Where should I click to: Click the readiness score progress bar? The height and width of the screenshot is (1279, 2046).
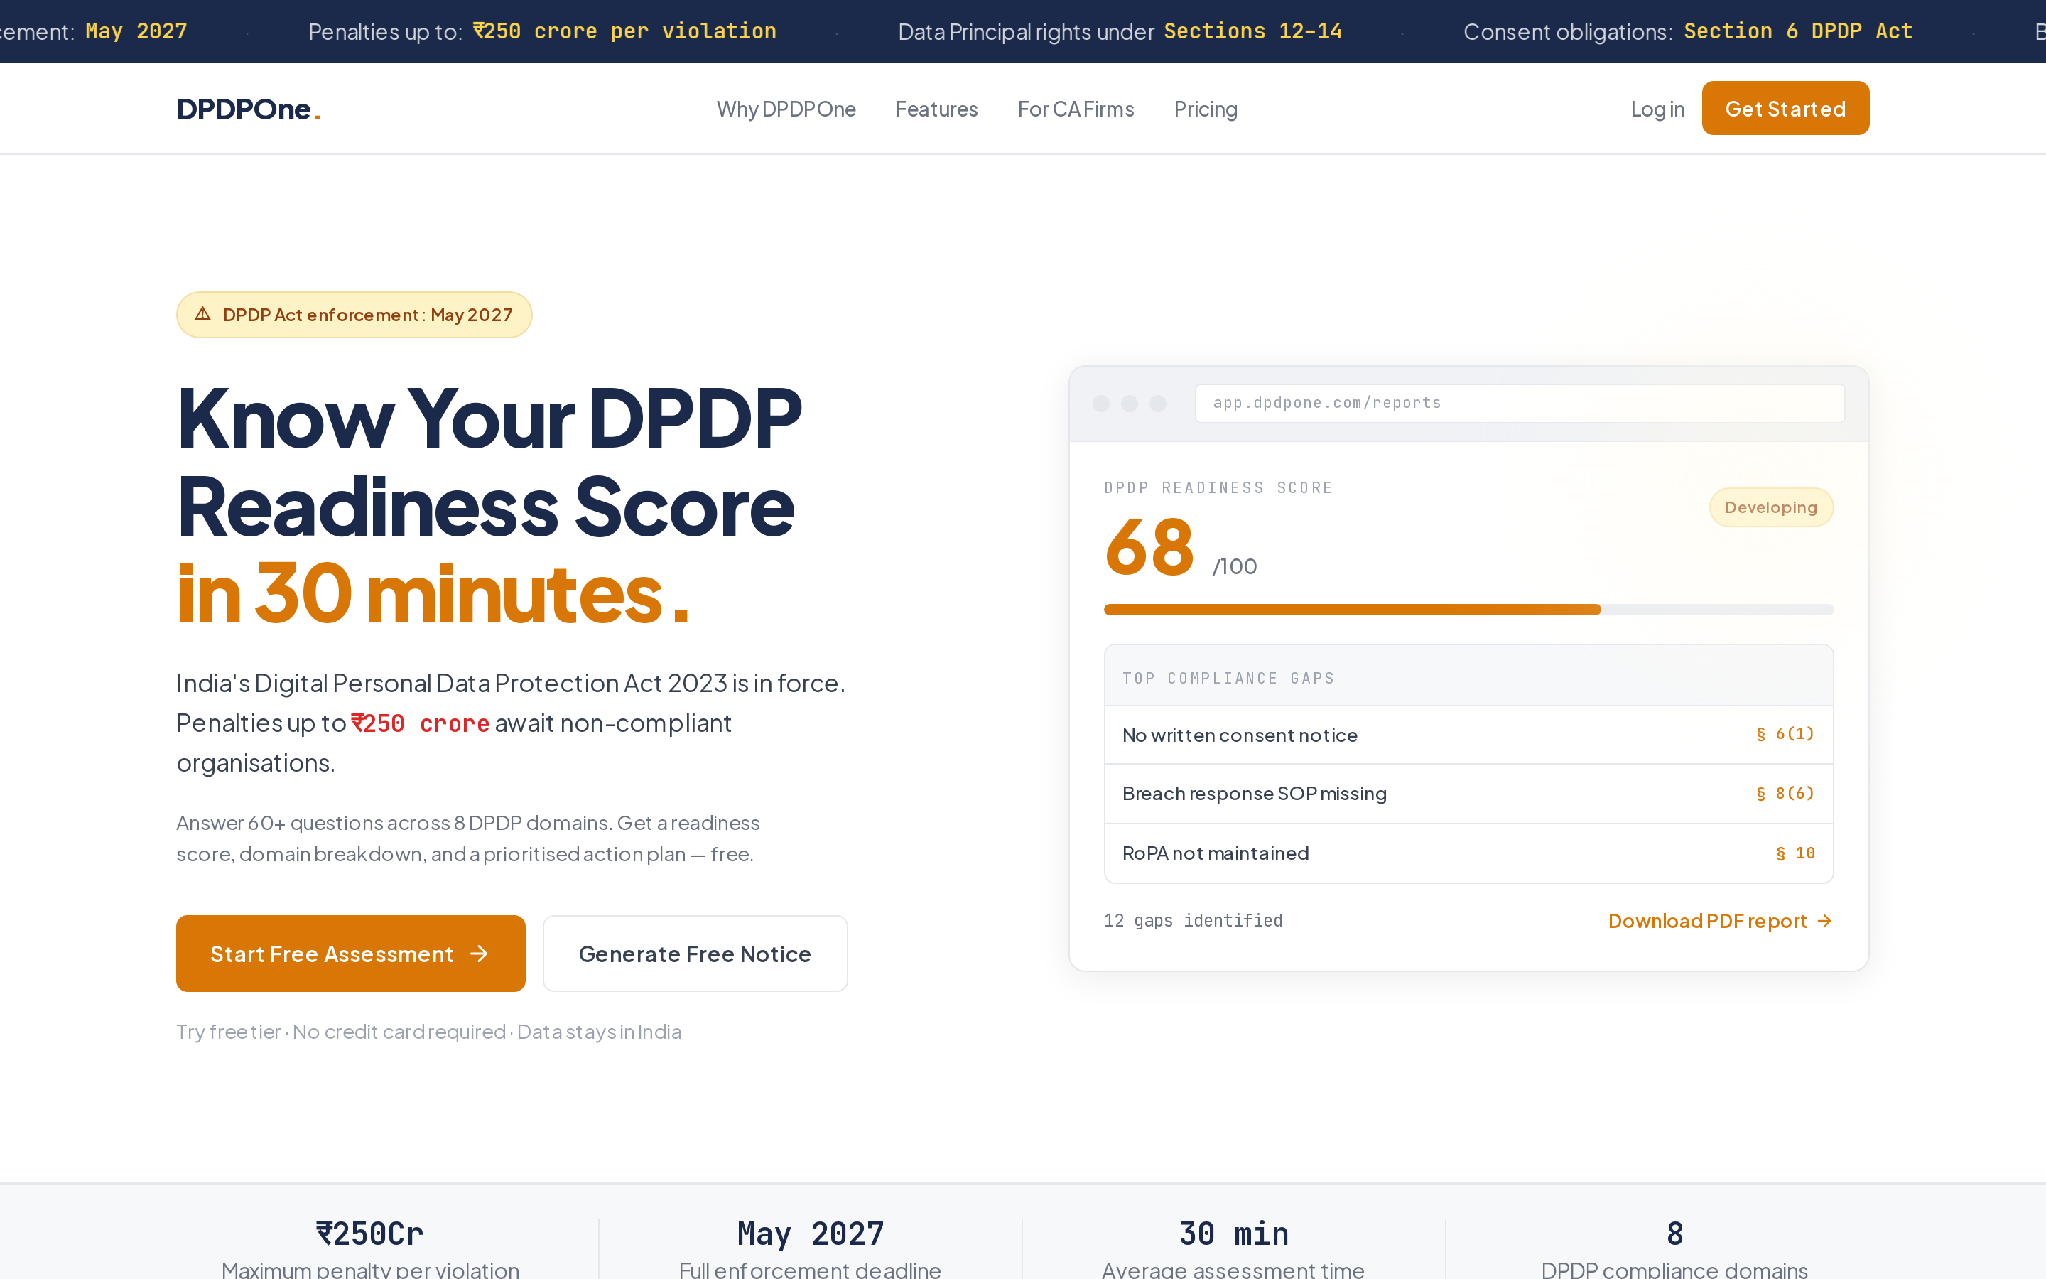click(x=1468, y=609)
